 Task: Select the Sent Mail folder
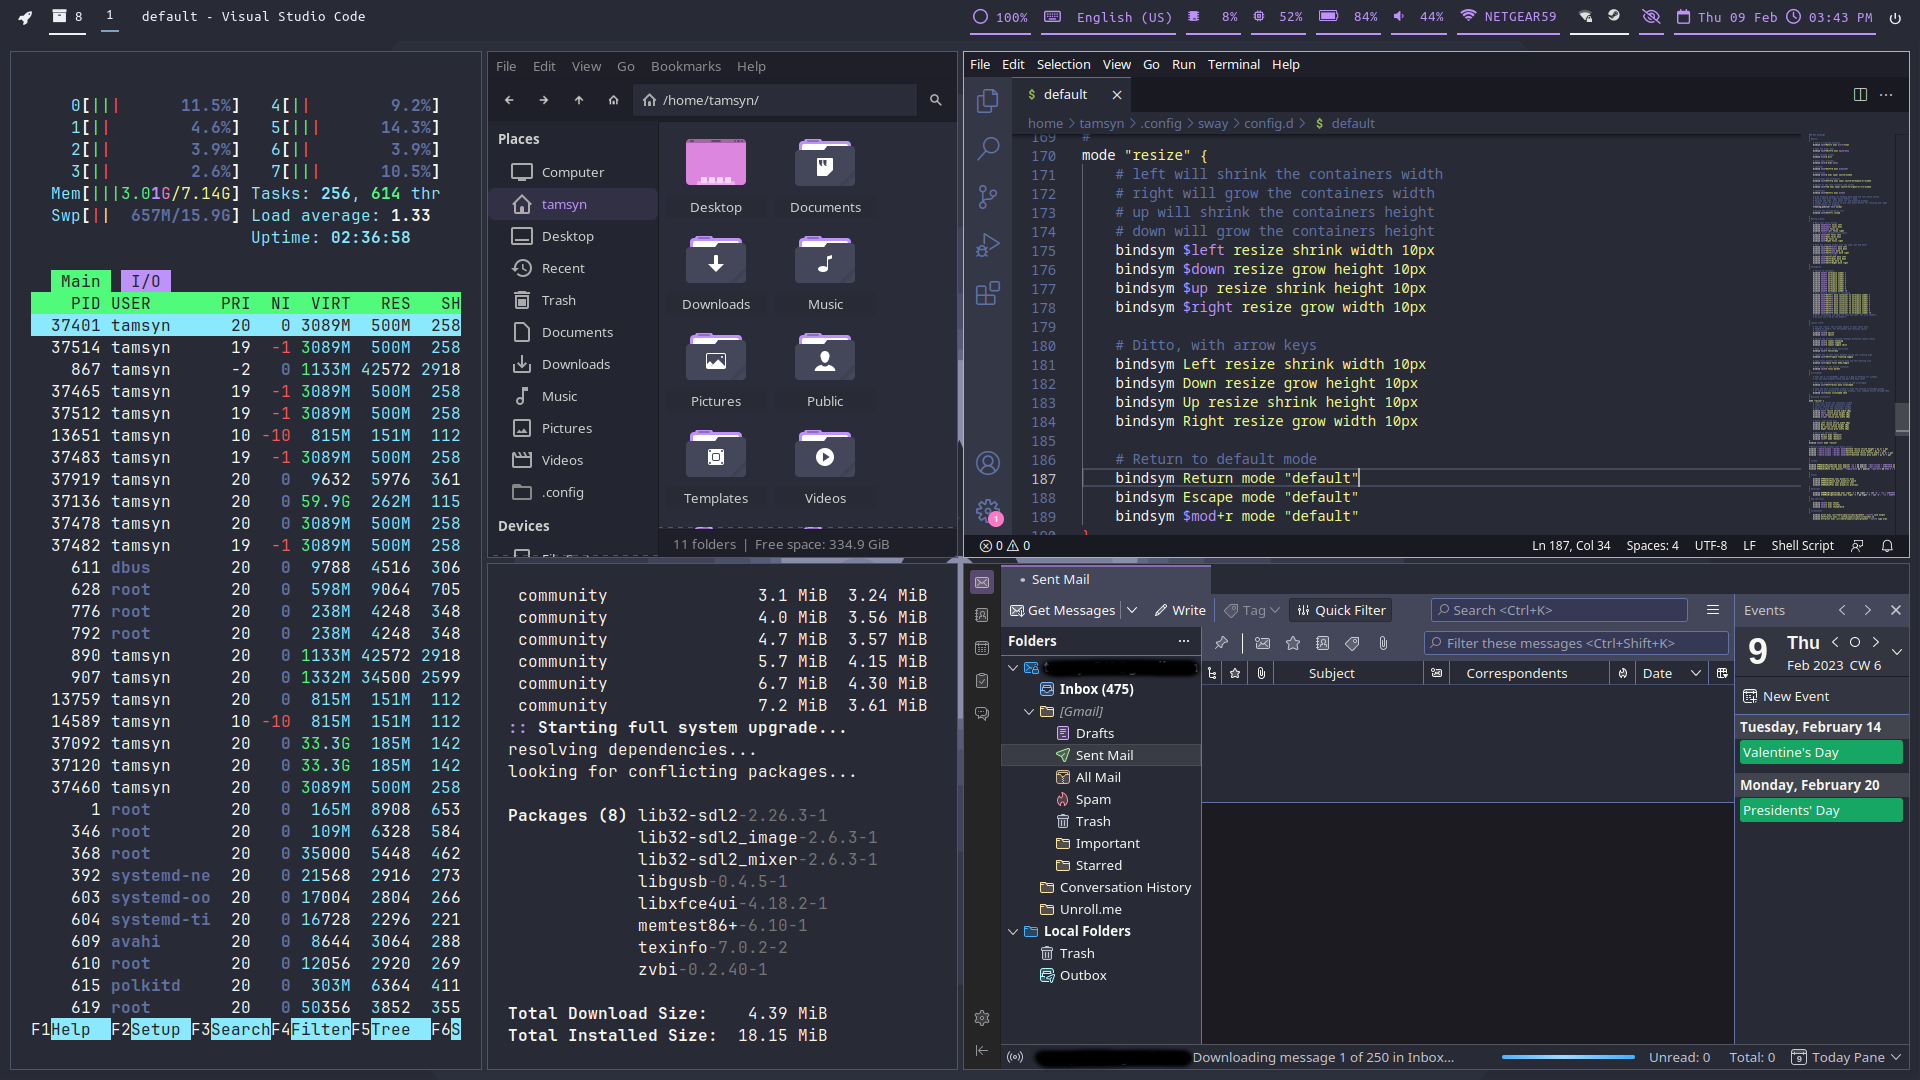pos(1103,755)
